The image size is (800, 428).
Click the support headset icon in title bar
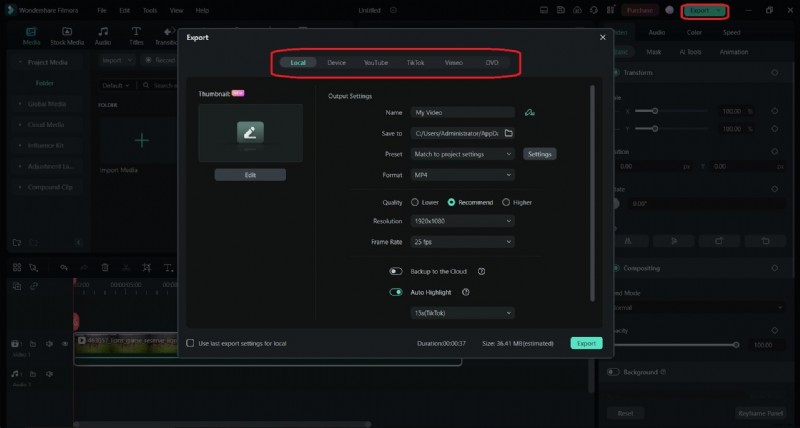(x=594, y=10)
